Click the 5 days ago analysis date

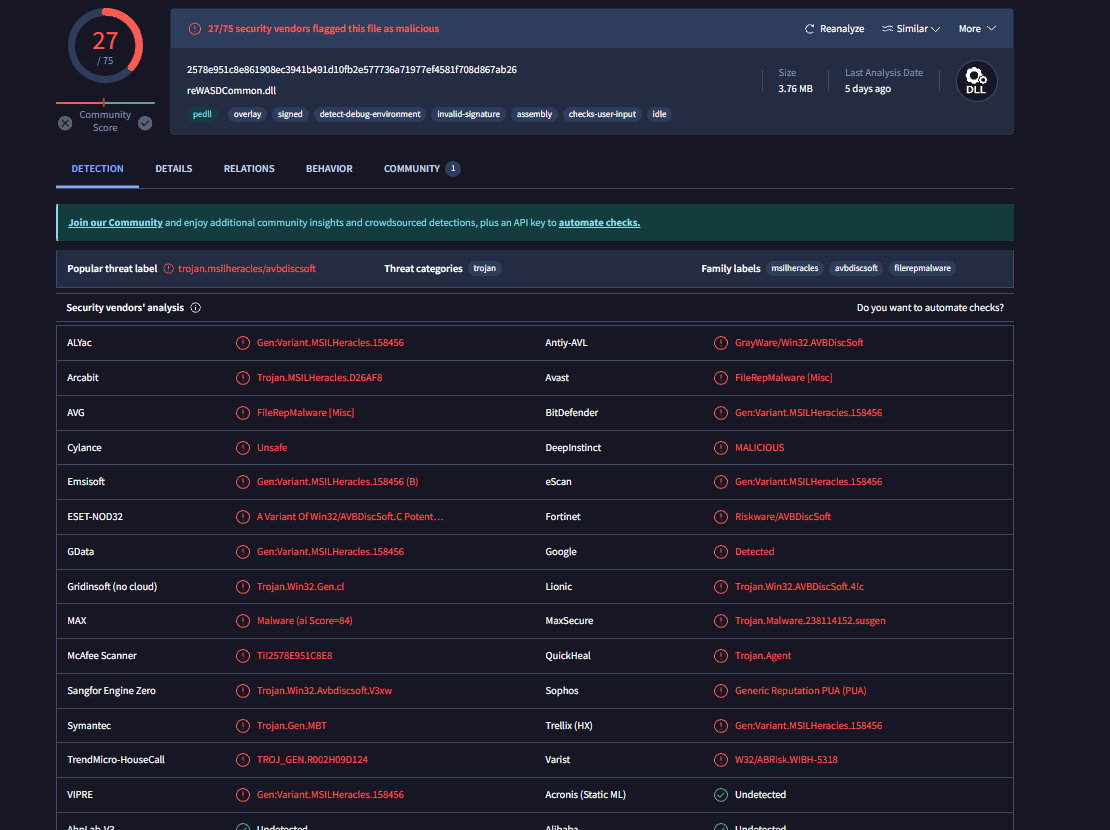coord(867,89)
